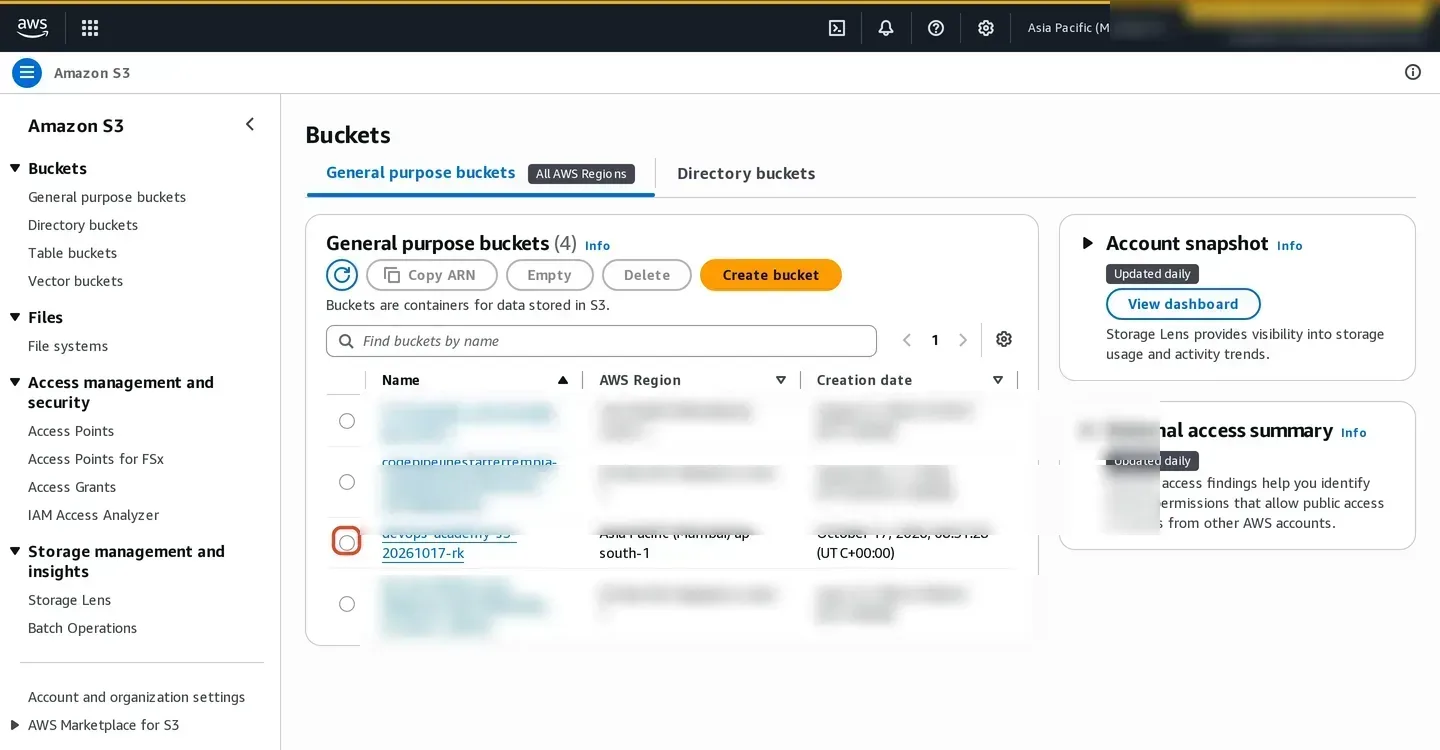Collapse the Files navigation group
This screenshot has width=1440, height=750.
(x=15, y=317)
